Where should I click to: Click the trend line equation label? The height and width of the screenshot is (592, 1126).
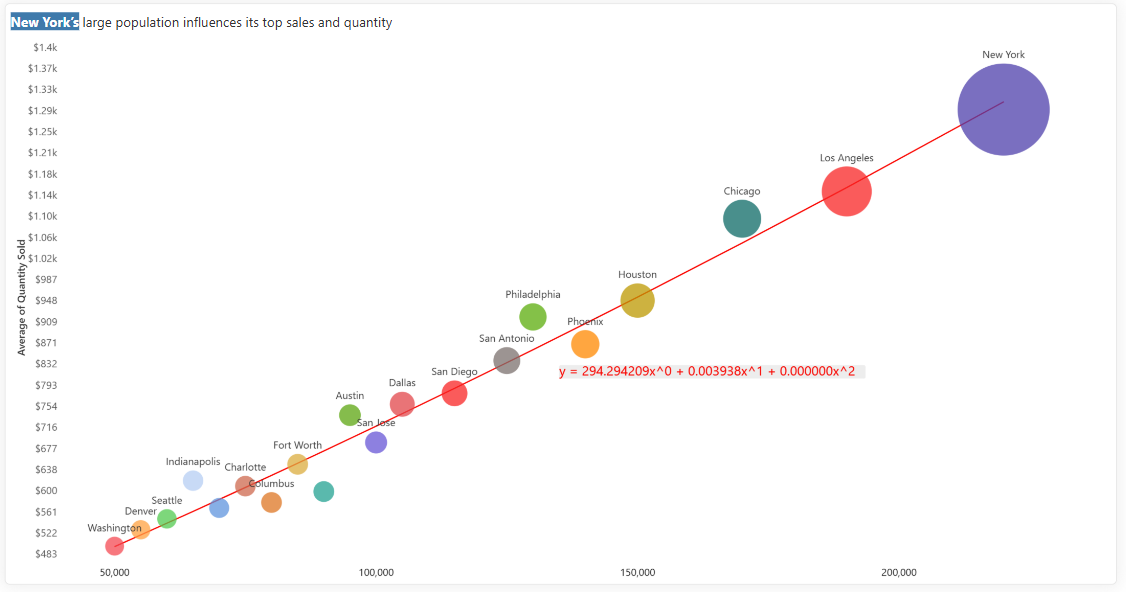[x=707, y=371]
